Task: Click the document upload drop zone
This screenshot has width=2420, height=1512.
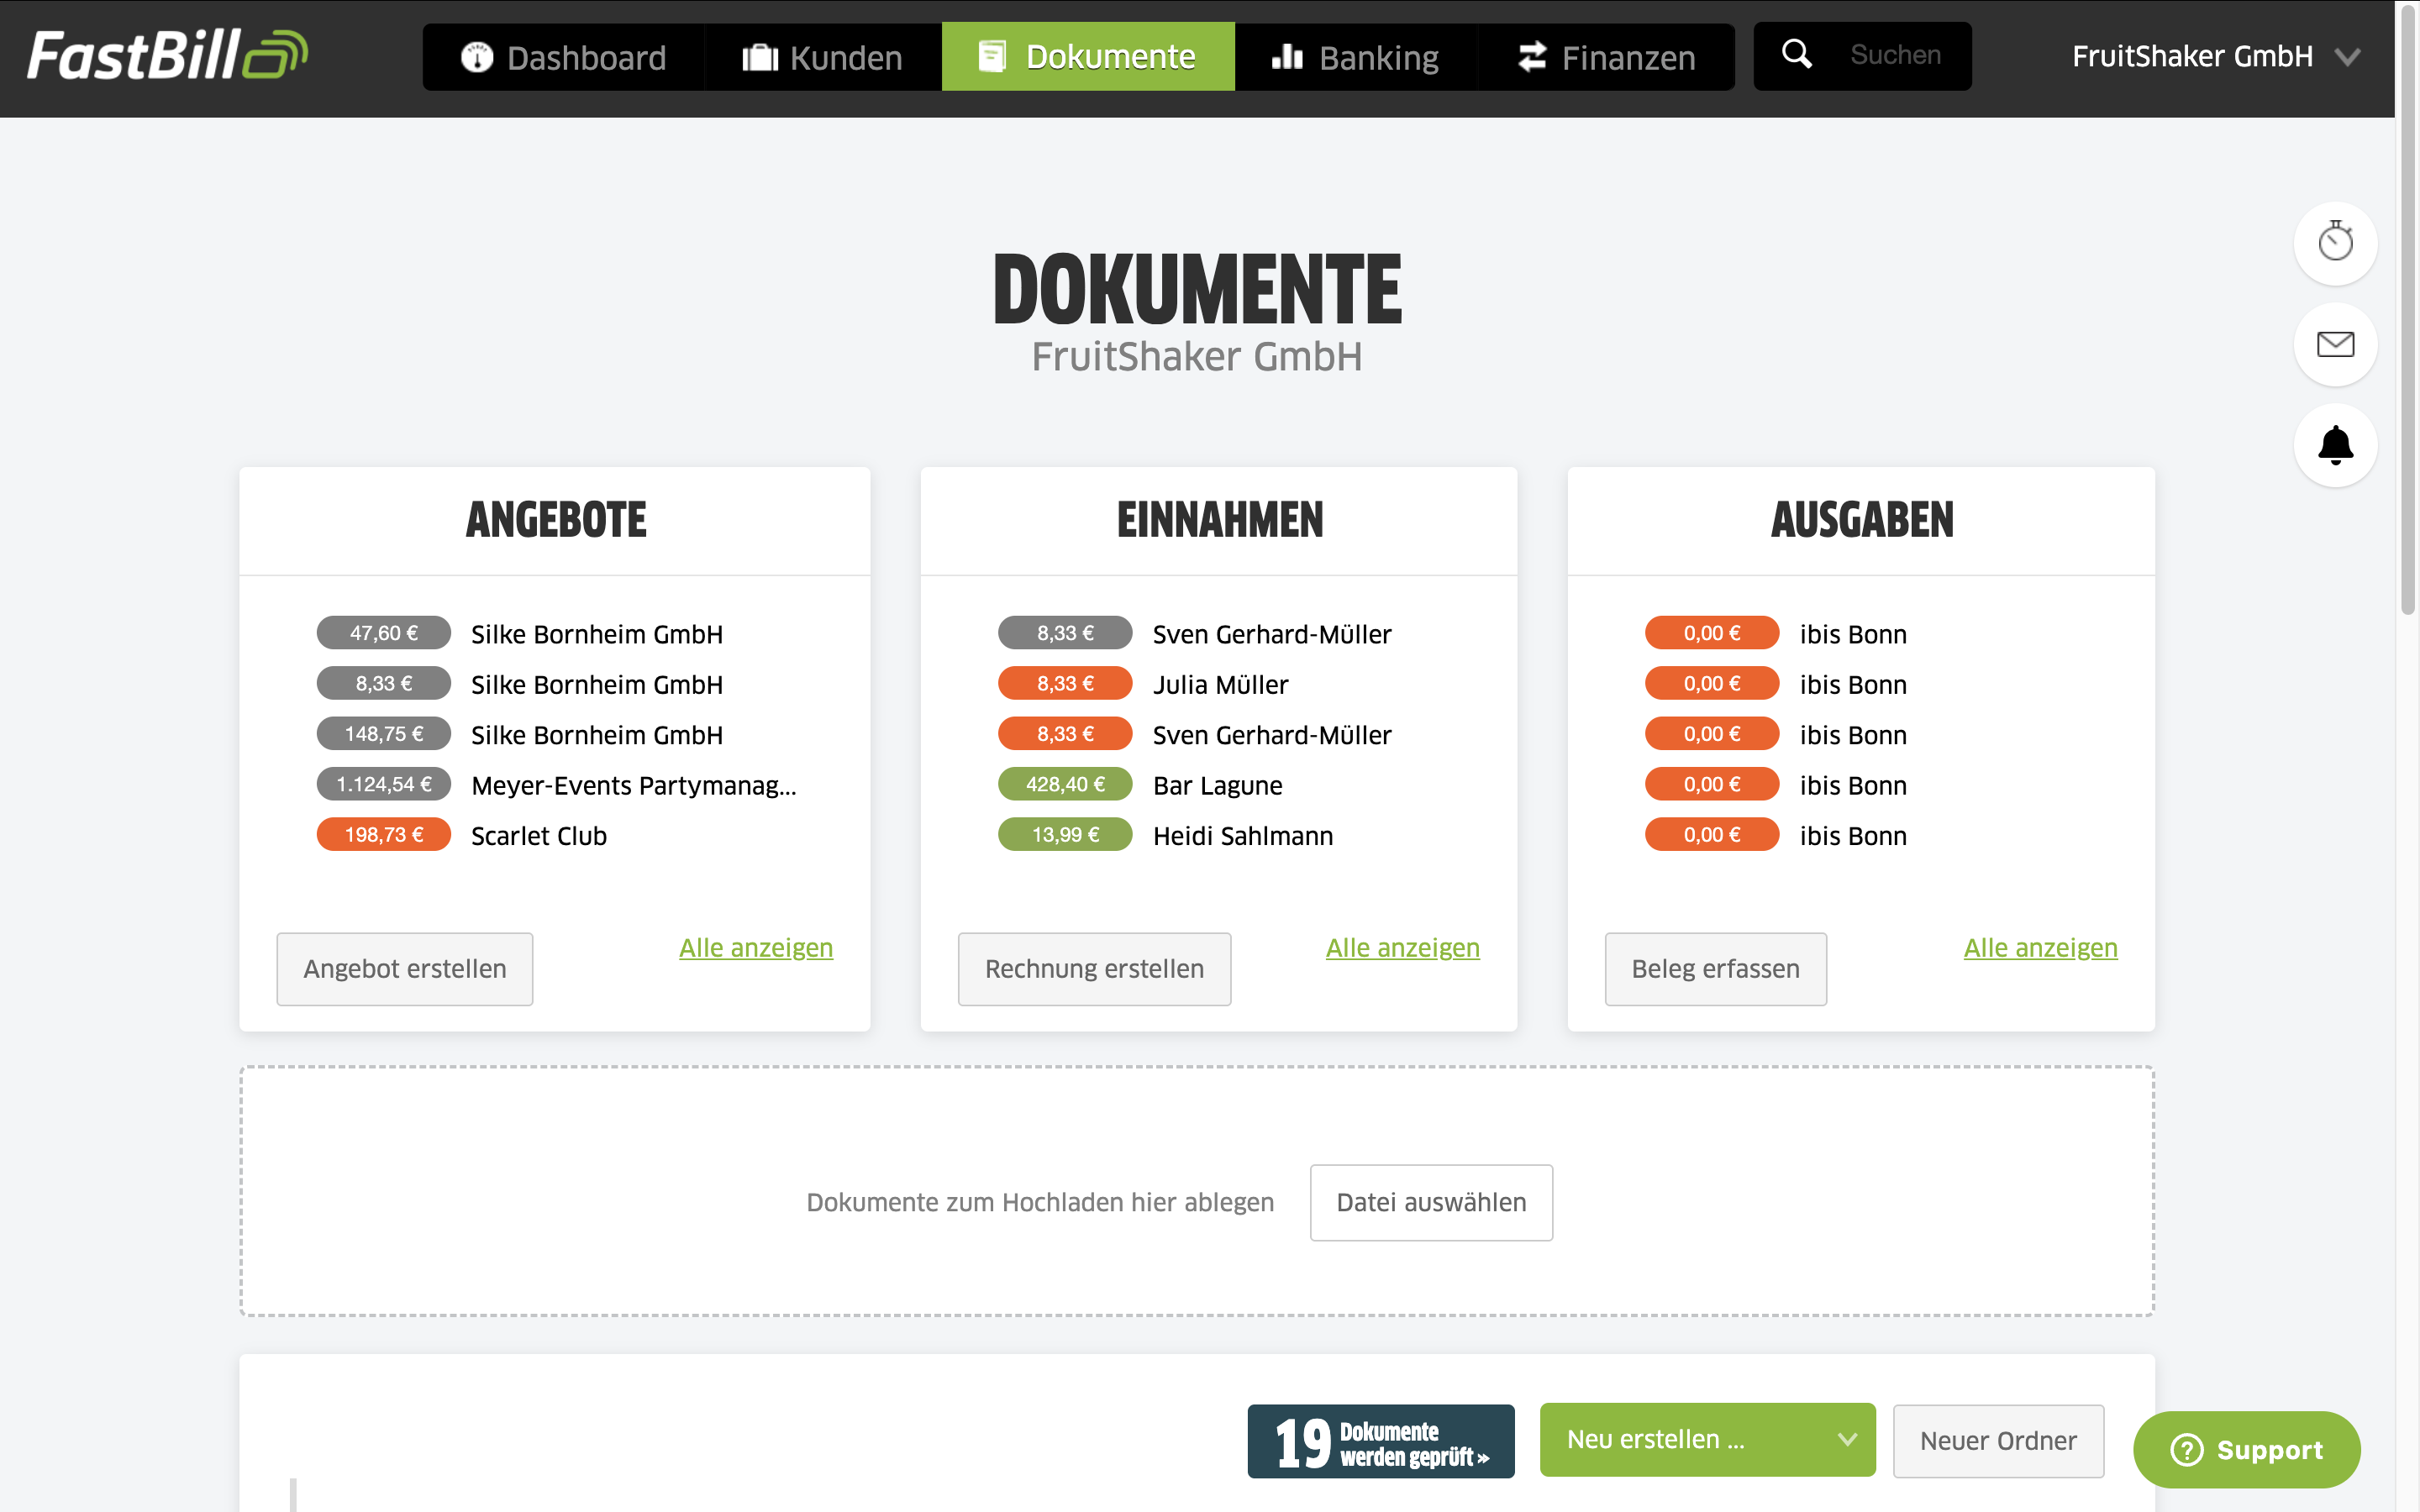Action: click(x=1196, y=1191)
